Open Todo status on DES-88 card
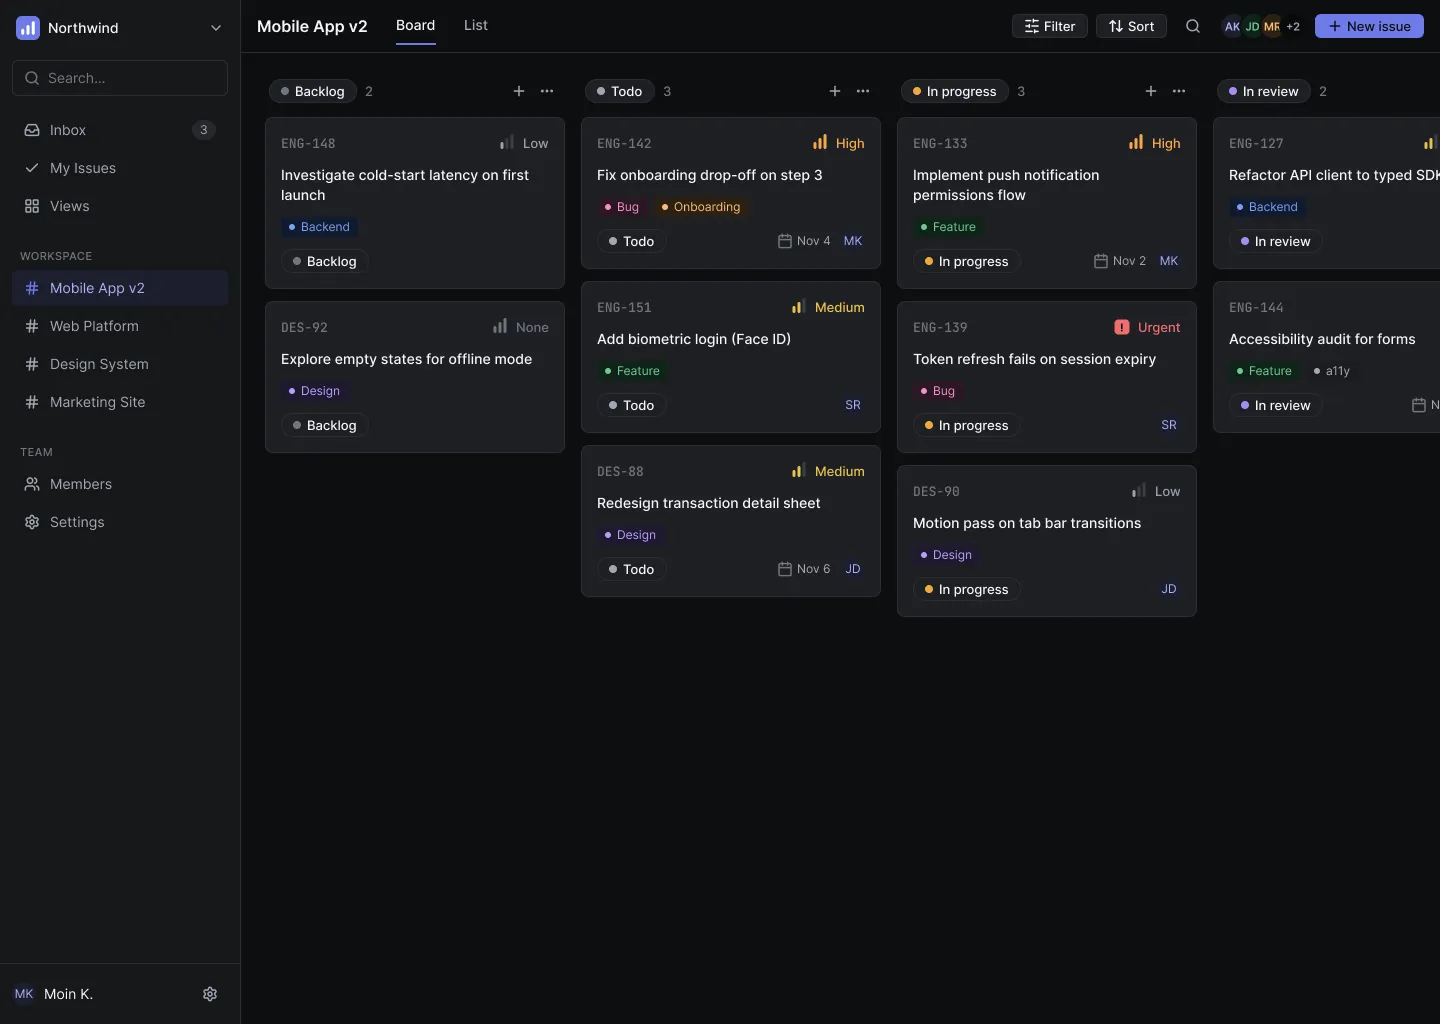This screenshot has height=1024, width=1440. tap(632, 569)
